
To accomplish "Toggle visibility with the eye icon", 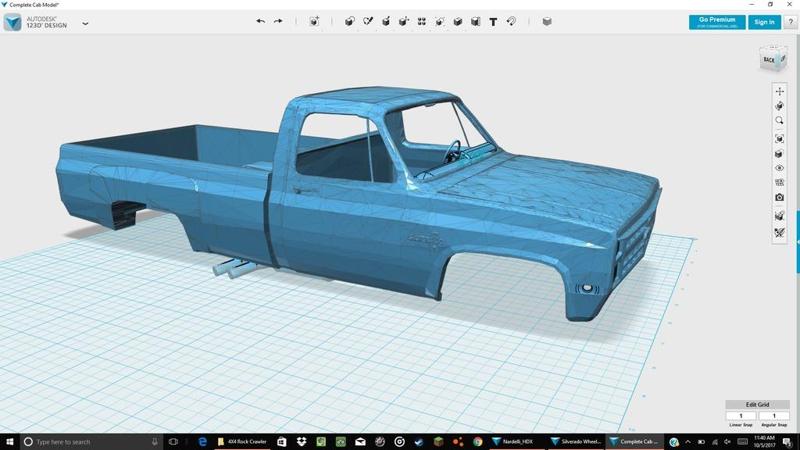I will click(x=780, y=168).
